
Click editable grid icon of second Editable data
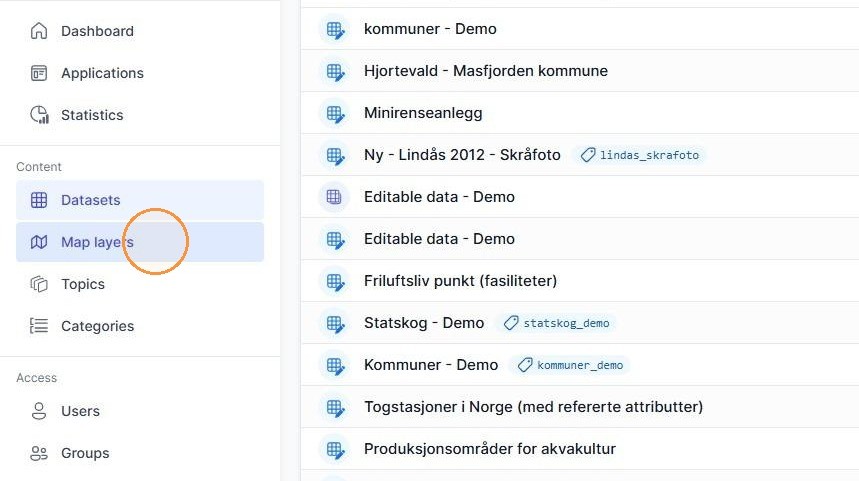[335, 239]
